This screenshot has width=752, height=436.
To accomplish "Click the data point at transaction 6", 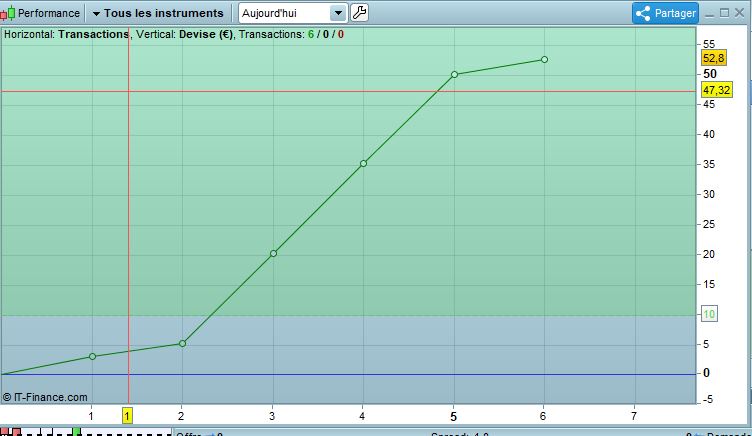I will (544, 59).
